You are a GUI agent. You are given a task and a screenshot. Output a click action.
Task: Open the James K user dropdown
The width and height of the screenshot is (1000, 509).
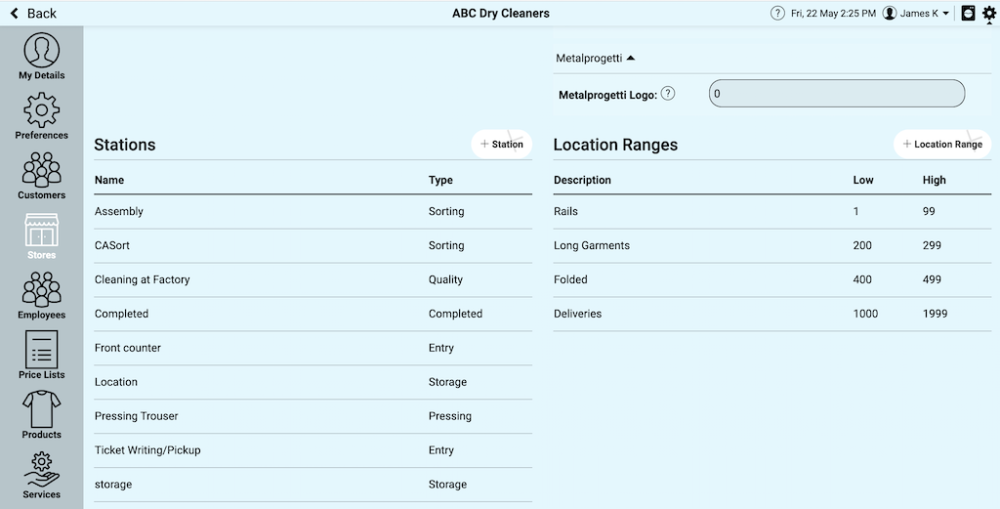click(916, 13)
